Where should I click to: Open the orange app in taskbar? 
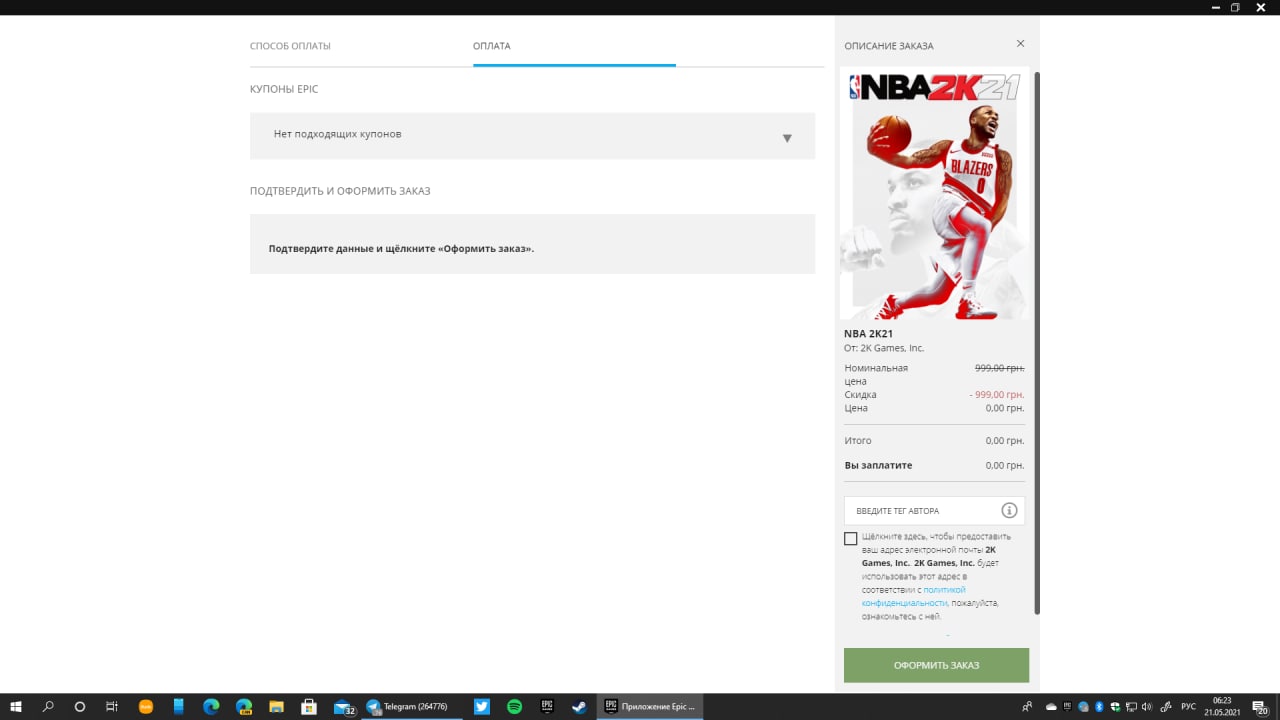pyautogui.click(x=146, y=707)
